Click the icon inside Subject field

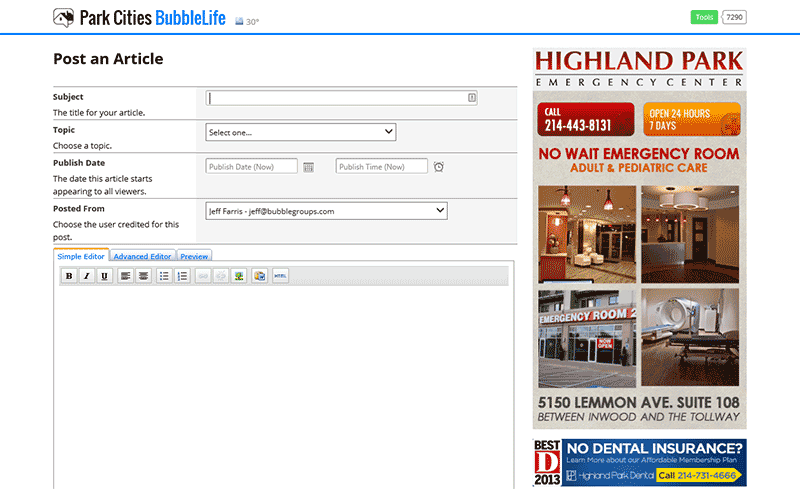pyautogui.click(x=472, y=97)
